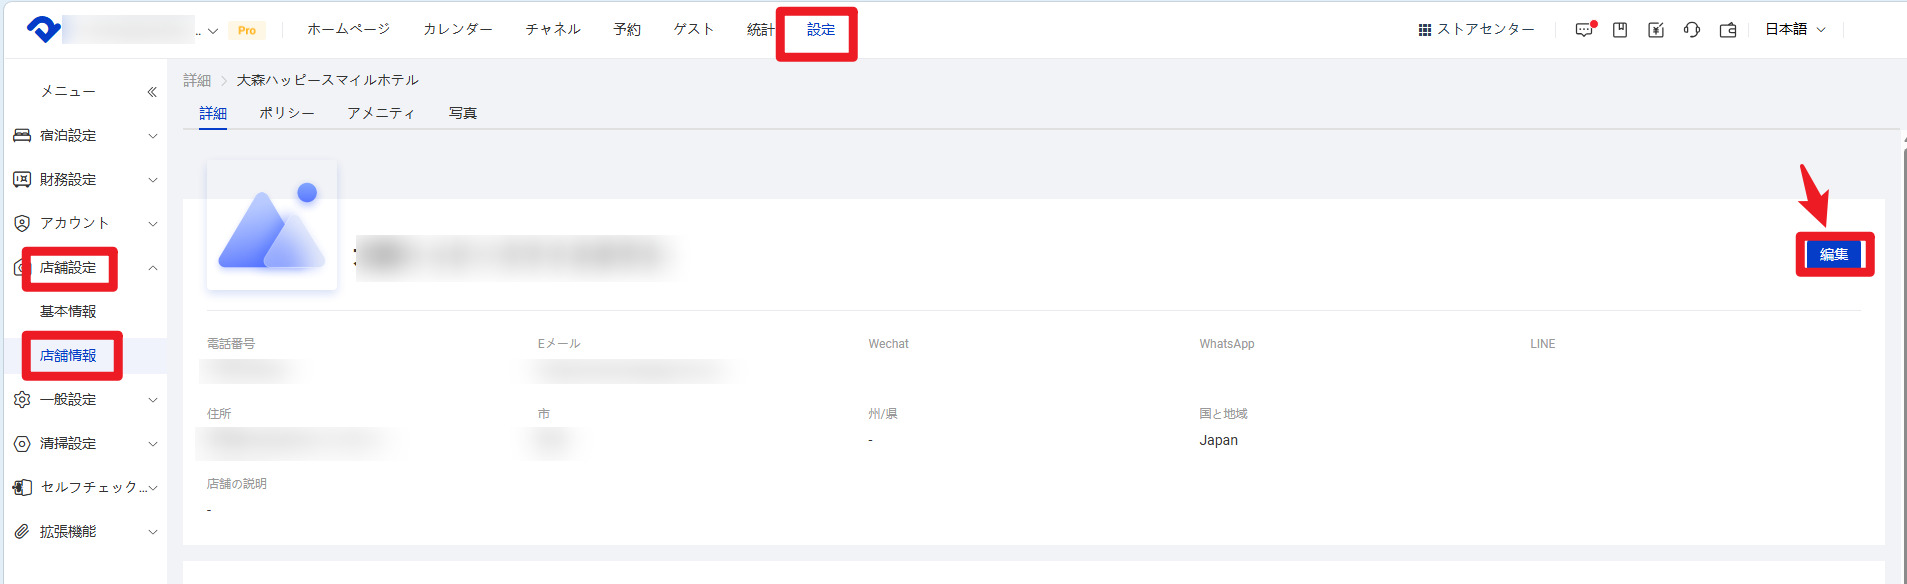Switch to the ポリシー tab
Screen dimensions: 1907x584
pyautogui.click(x=287, y=113)
